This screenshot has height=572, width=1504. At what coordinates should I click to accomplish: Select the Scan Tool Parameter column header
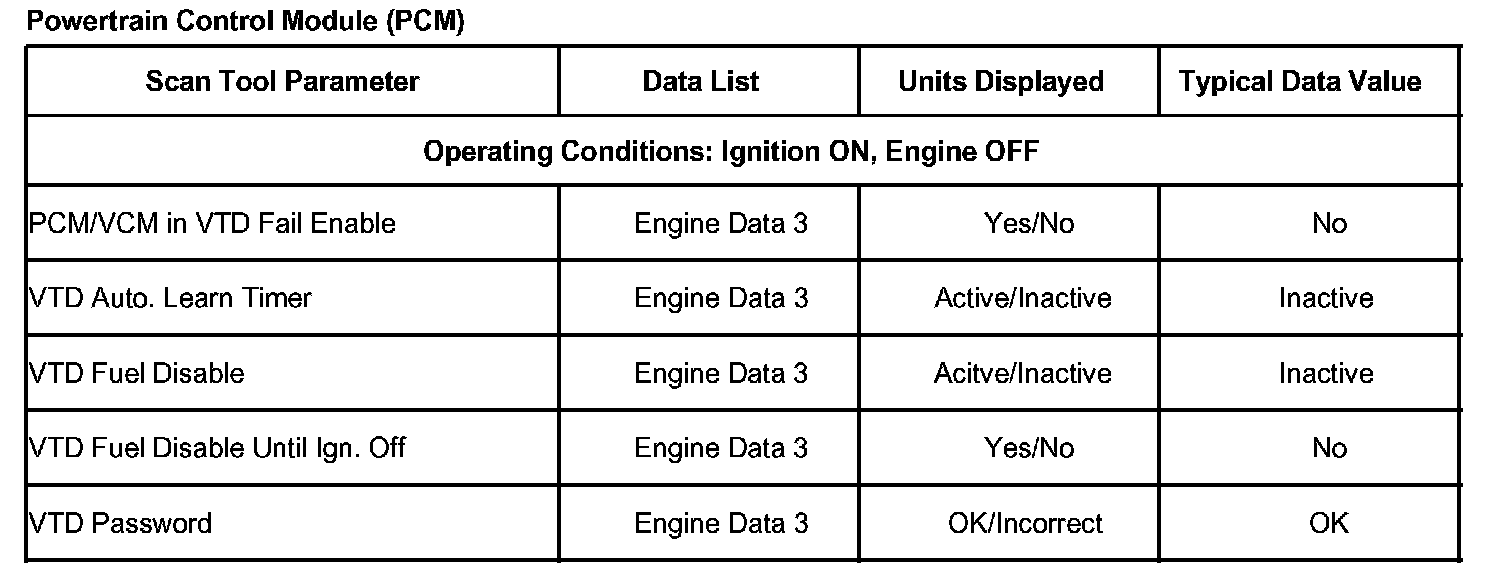282,81
